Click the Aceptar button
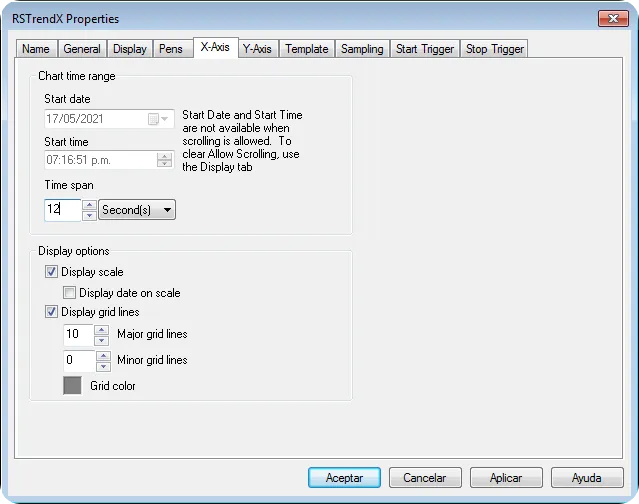 [x=344, y=478]
